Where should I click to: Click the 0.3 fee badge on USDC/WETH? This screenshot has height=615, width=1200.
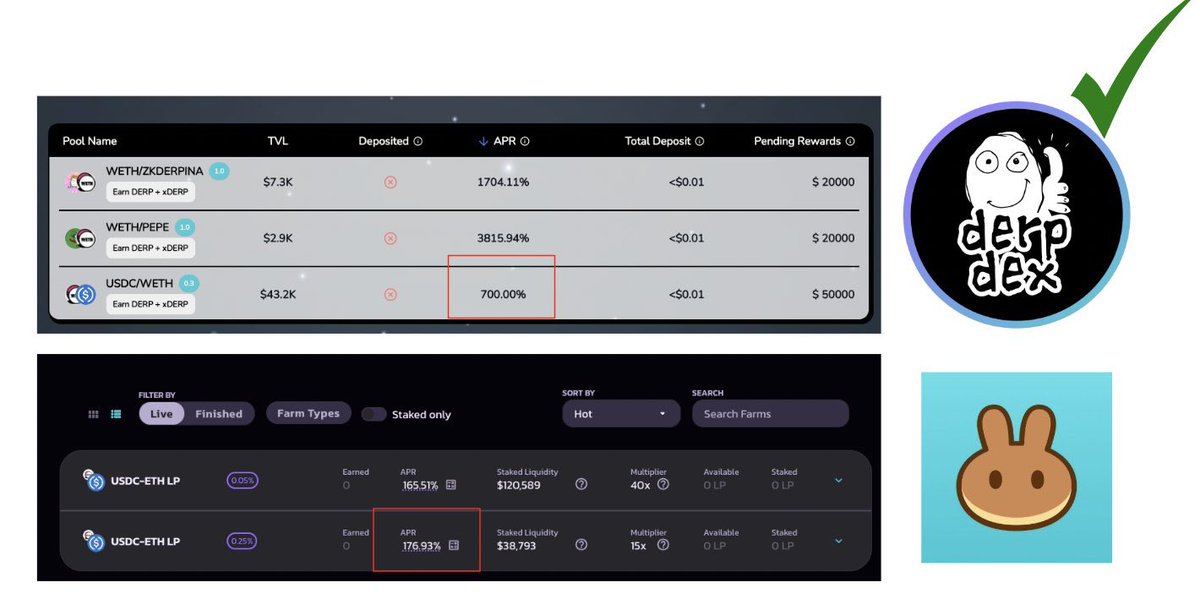[x=188, y=284]
